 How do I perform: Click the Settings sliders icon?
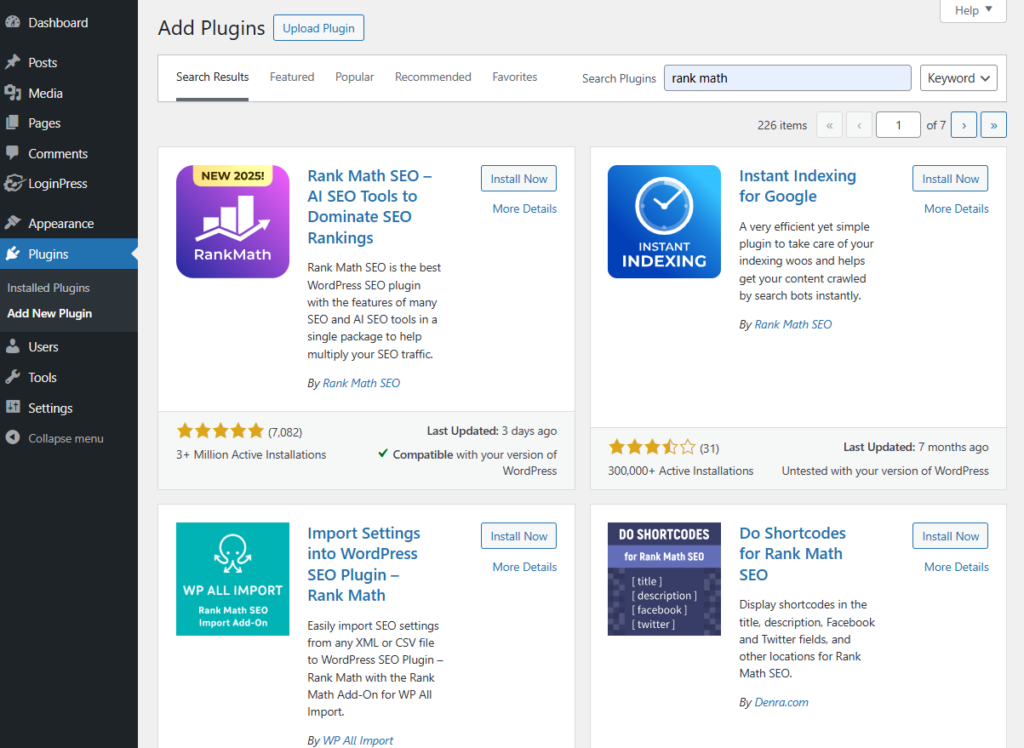tap(12, 407)
